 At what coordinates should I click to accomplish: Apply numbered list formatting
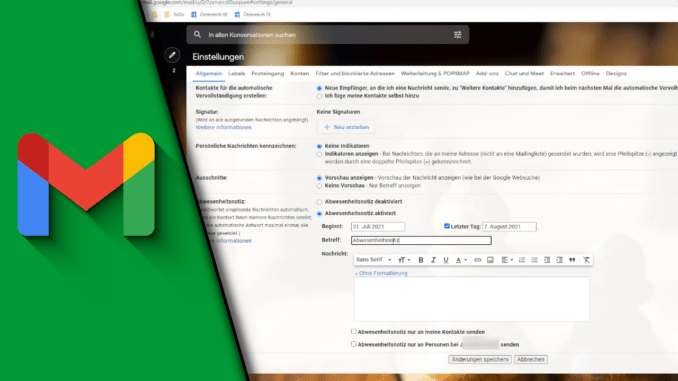[x=522, y=260]
